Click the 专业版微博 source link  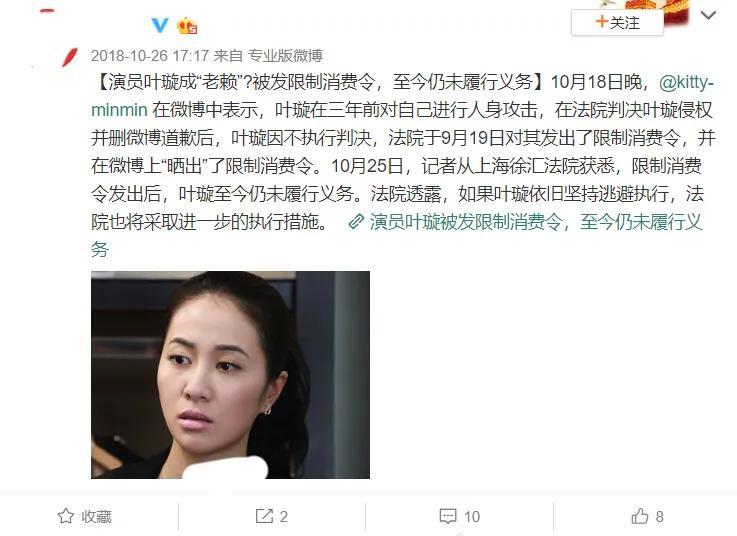pos(285,56)
